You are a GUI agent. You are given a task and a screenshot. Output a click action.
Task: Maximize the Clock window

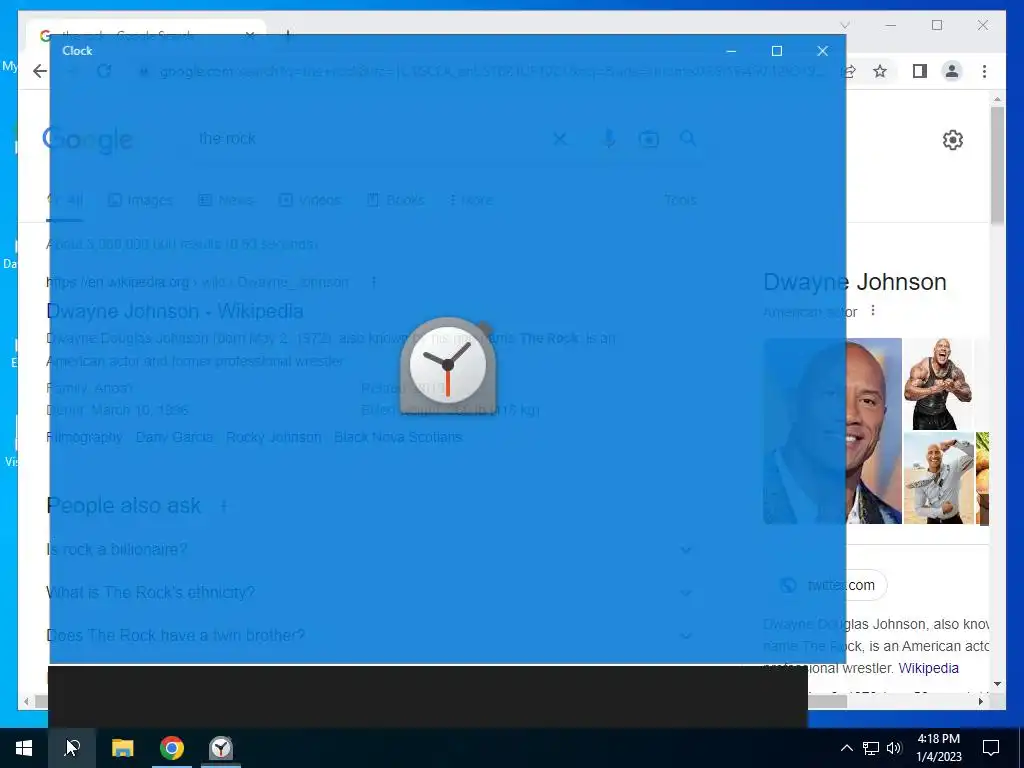click(776, 51)
